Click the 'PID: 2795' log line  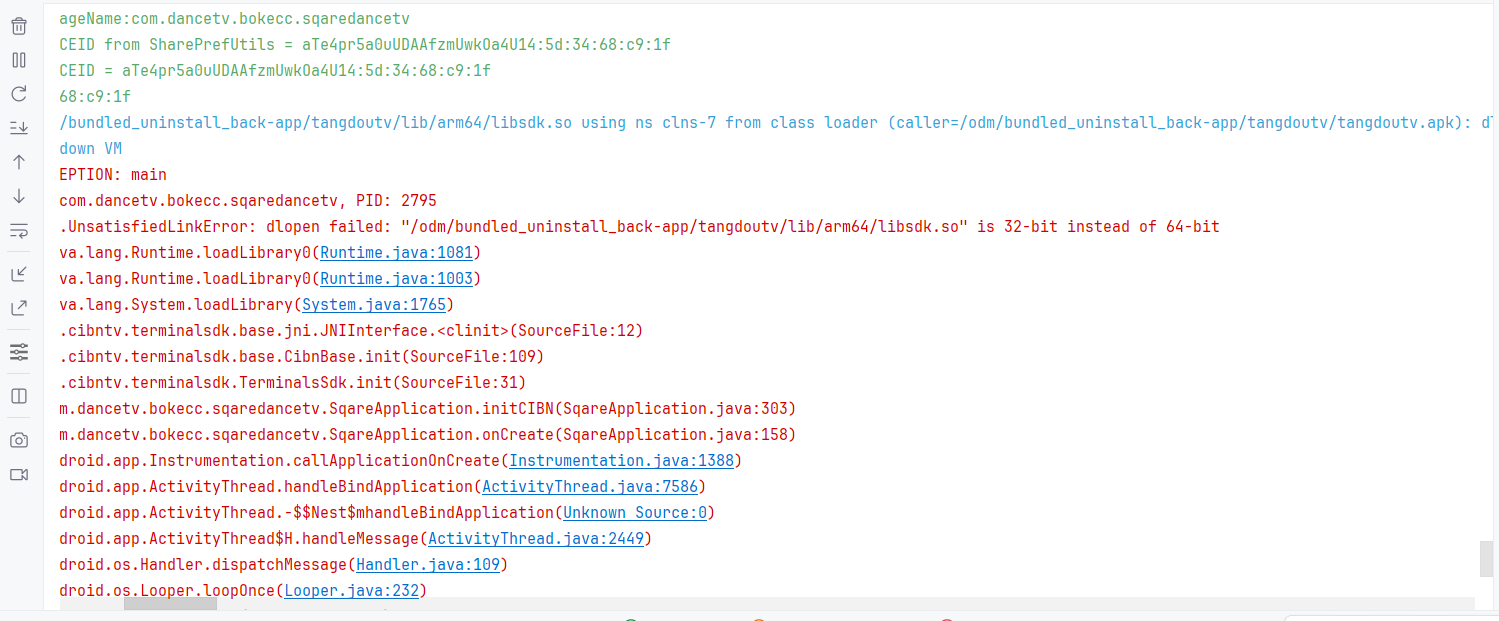(248, 200)
